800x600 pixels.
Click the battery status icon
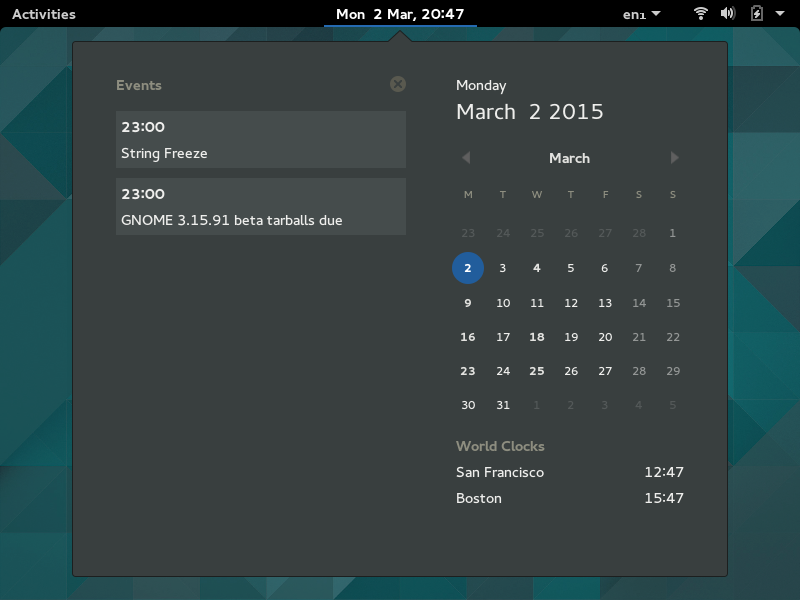[x=756, y=14]
